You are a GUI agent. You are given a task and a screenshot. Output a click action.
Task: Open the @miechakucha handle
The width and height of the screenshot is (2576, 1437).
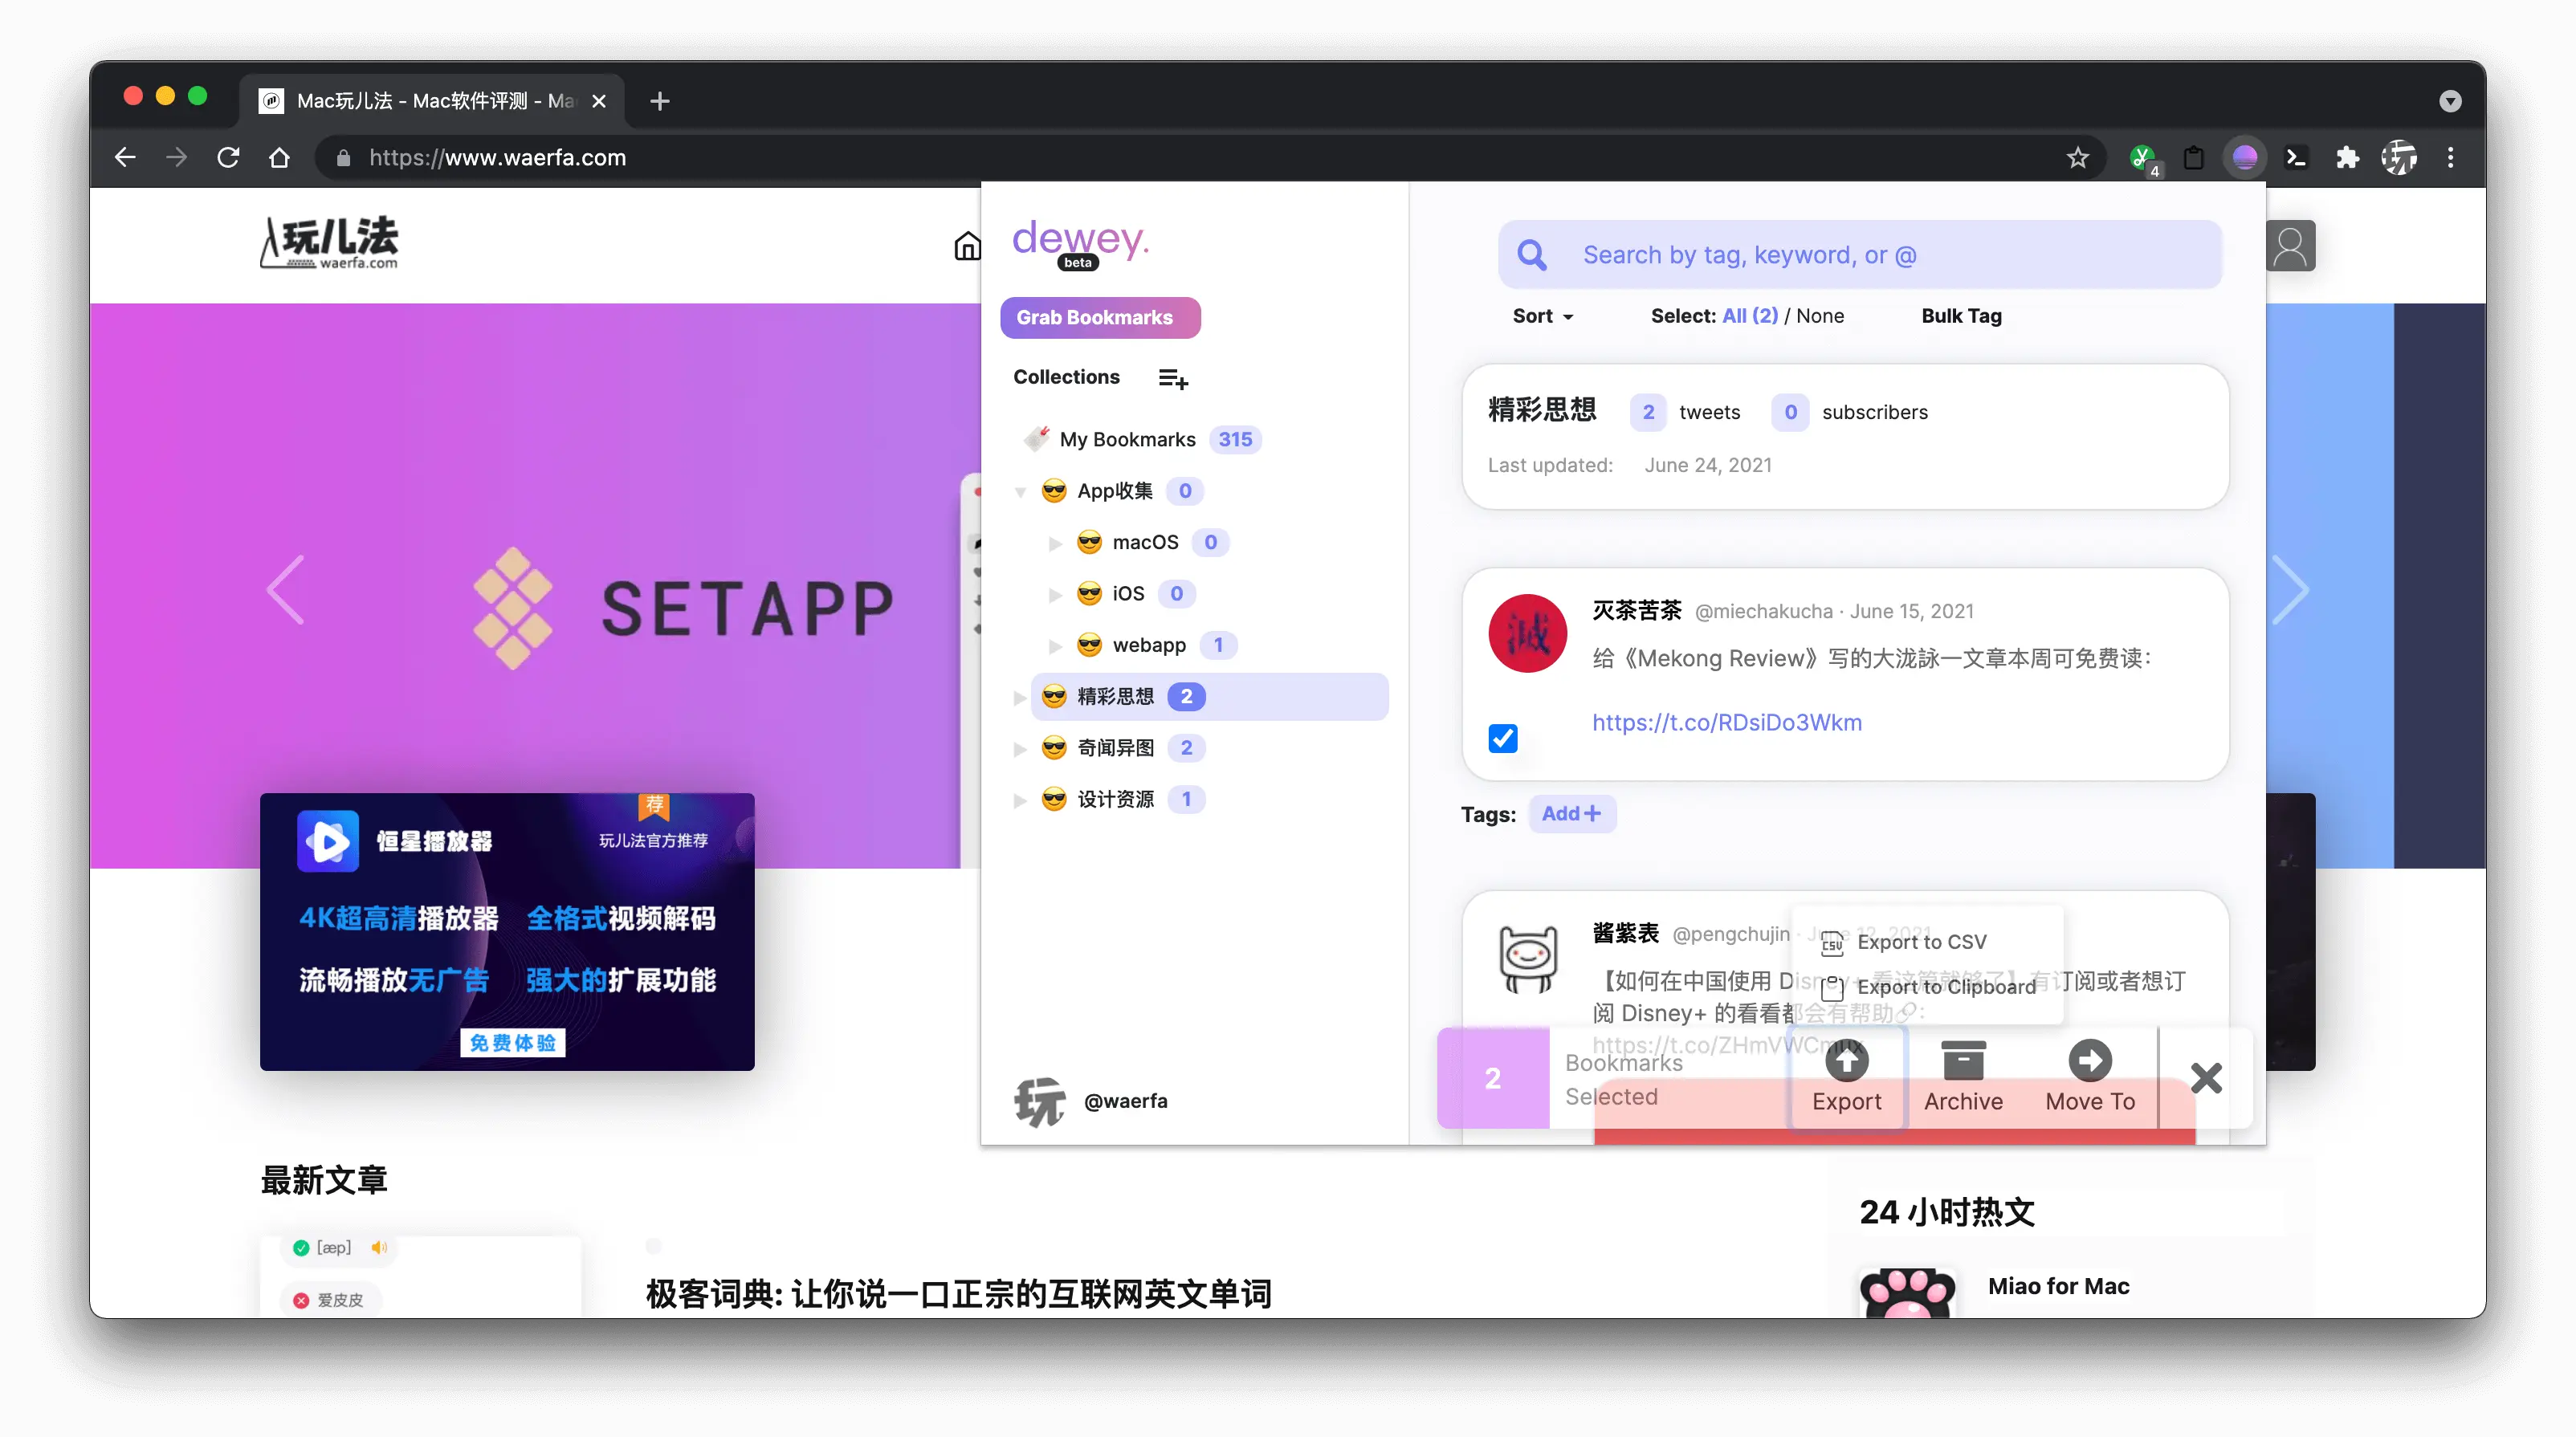pyautogui.click(x=1763, y=611)
